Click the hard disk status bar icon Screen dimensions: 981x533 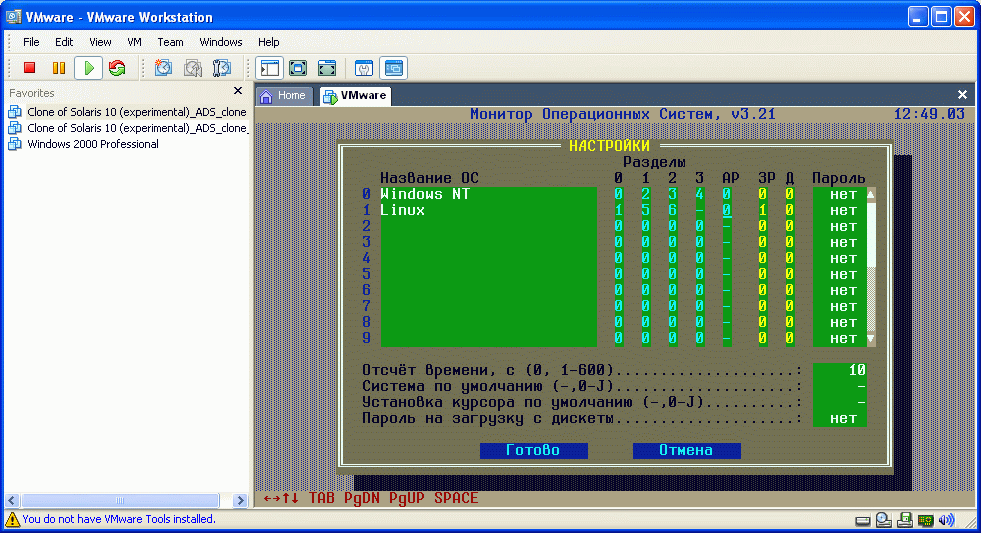pos(863,520)
